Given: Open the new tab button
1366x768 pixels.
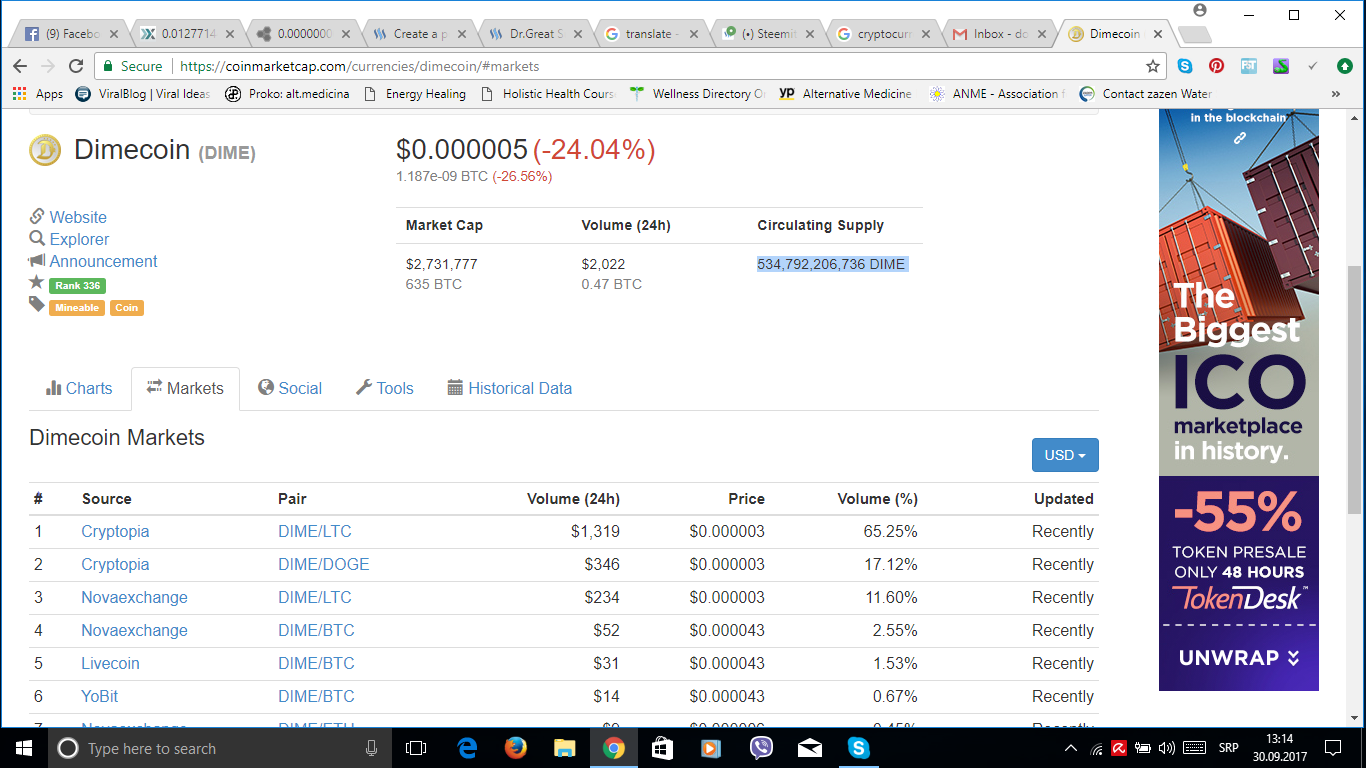Looking at the screenshot, I should click(x=1194, y=35).
